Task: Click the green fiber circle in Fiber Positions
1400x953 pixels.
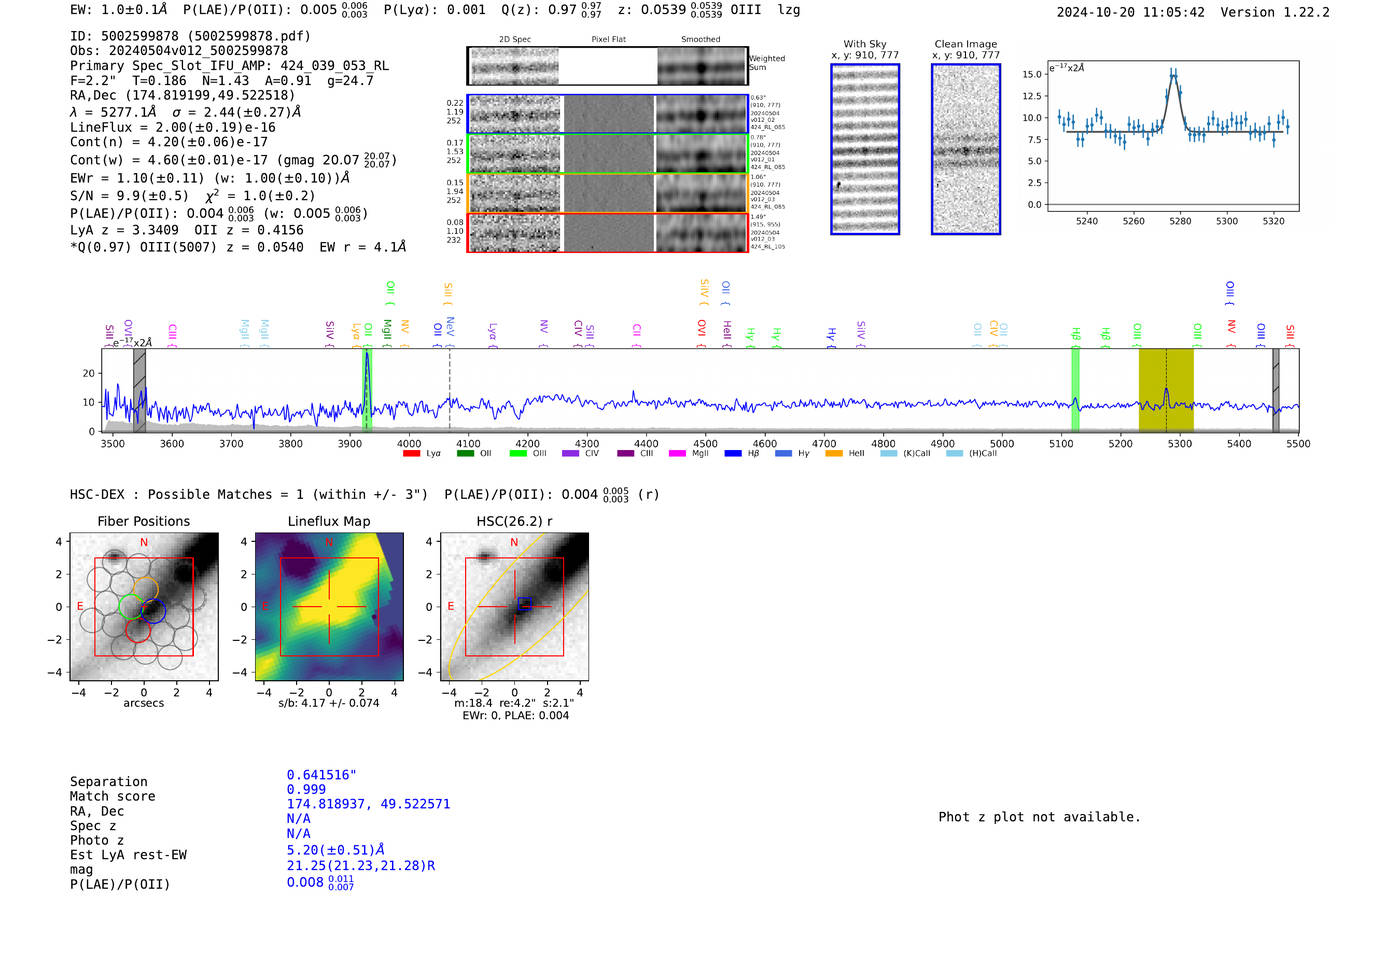Action: (x=131, y=606)
